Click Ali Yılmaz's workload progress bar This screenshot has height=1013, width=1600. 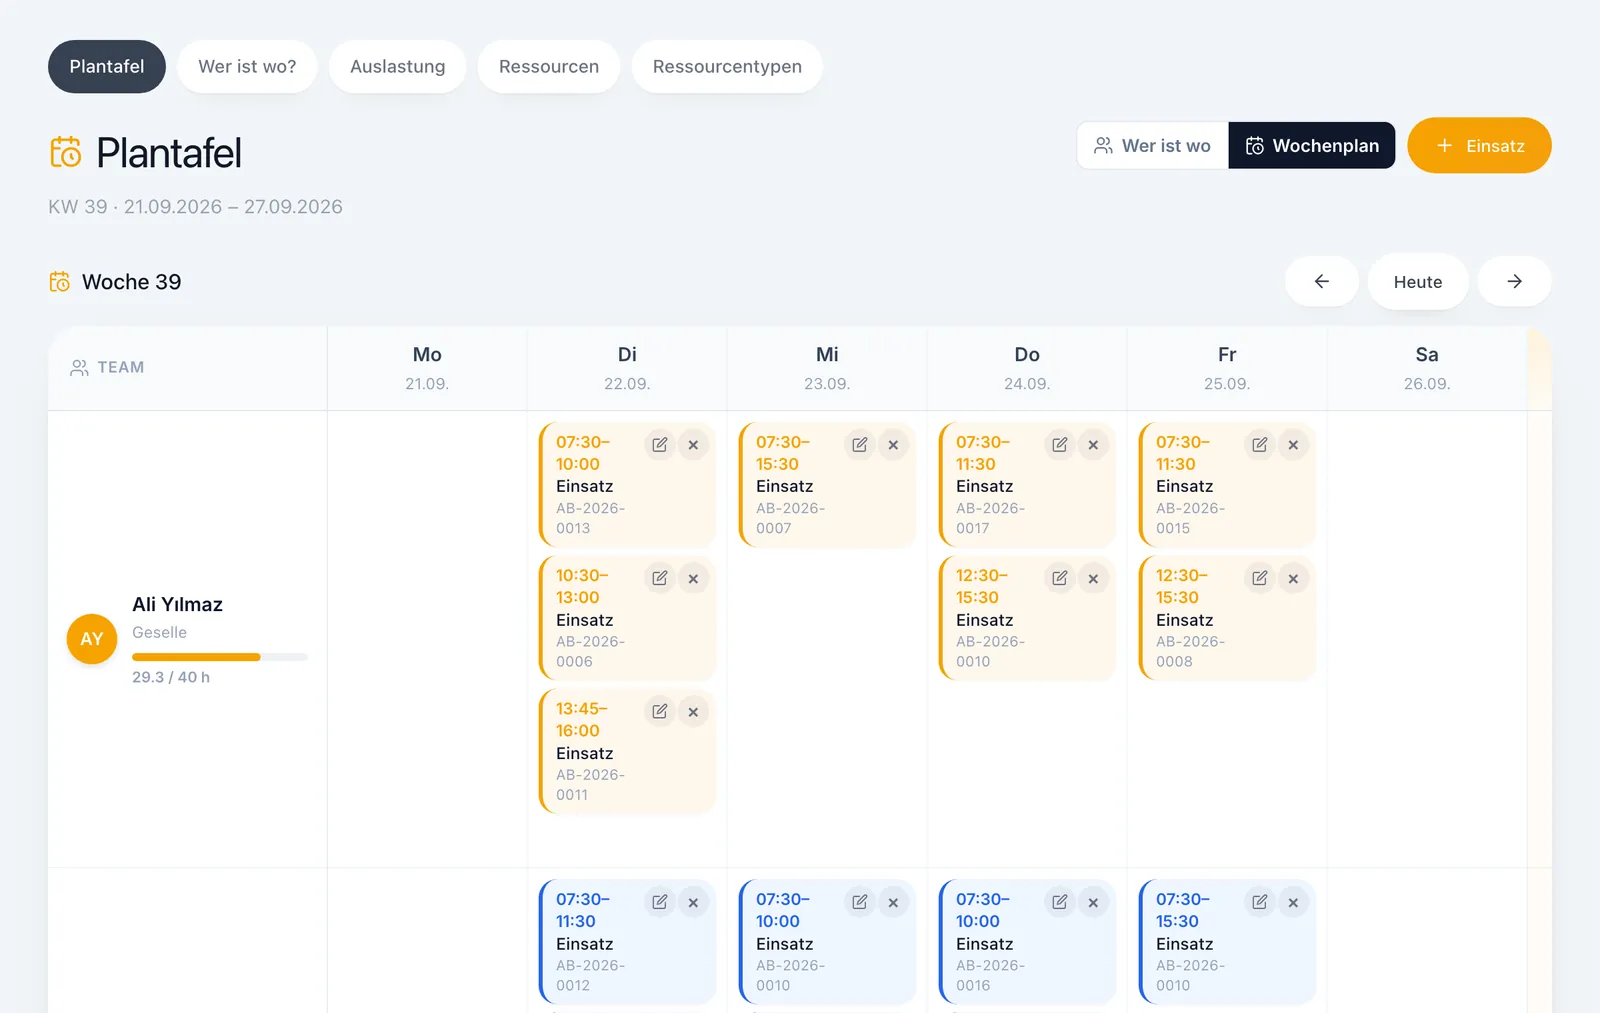point(220,657)
